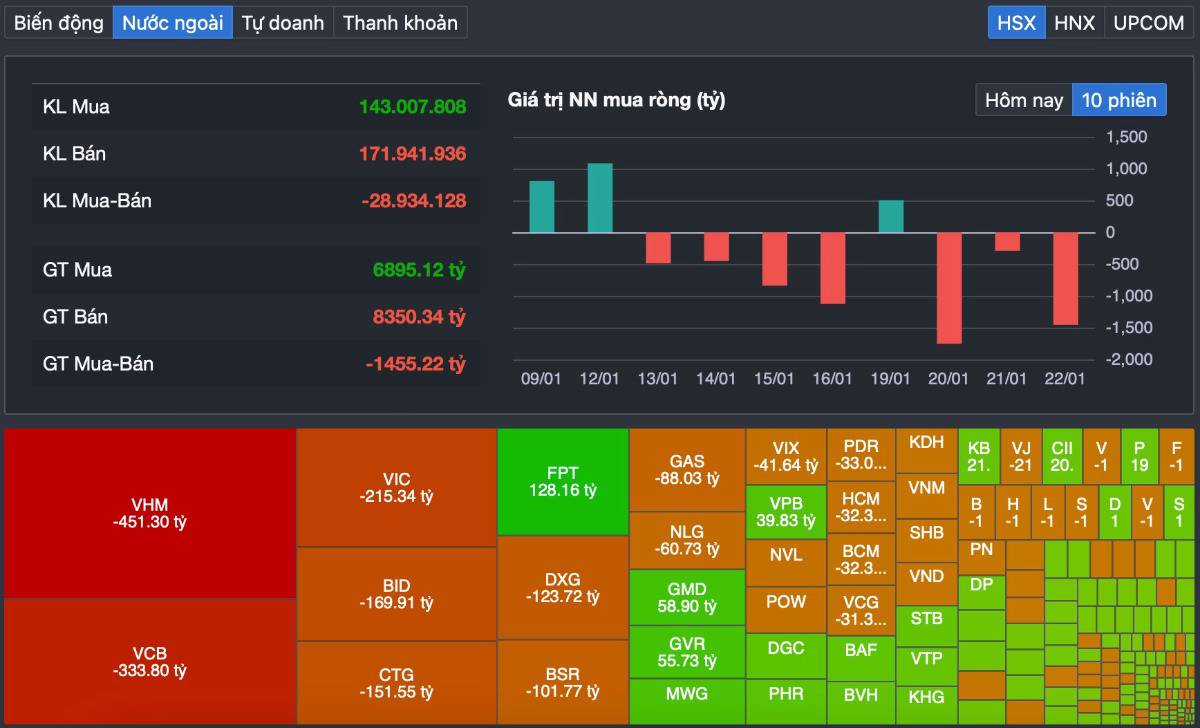Click the 19/01 green bar in chart
This screenshot has height=728, width=1200.
coord(891,217)
